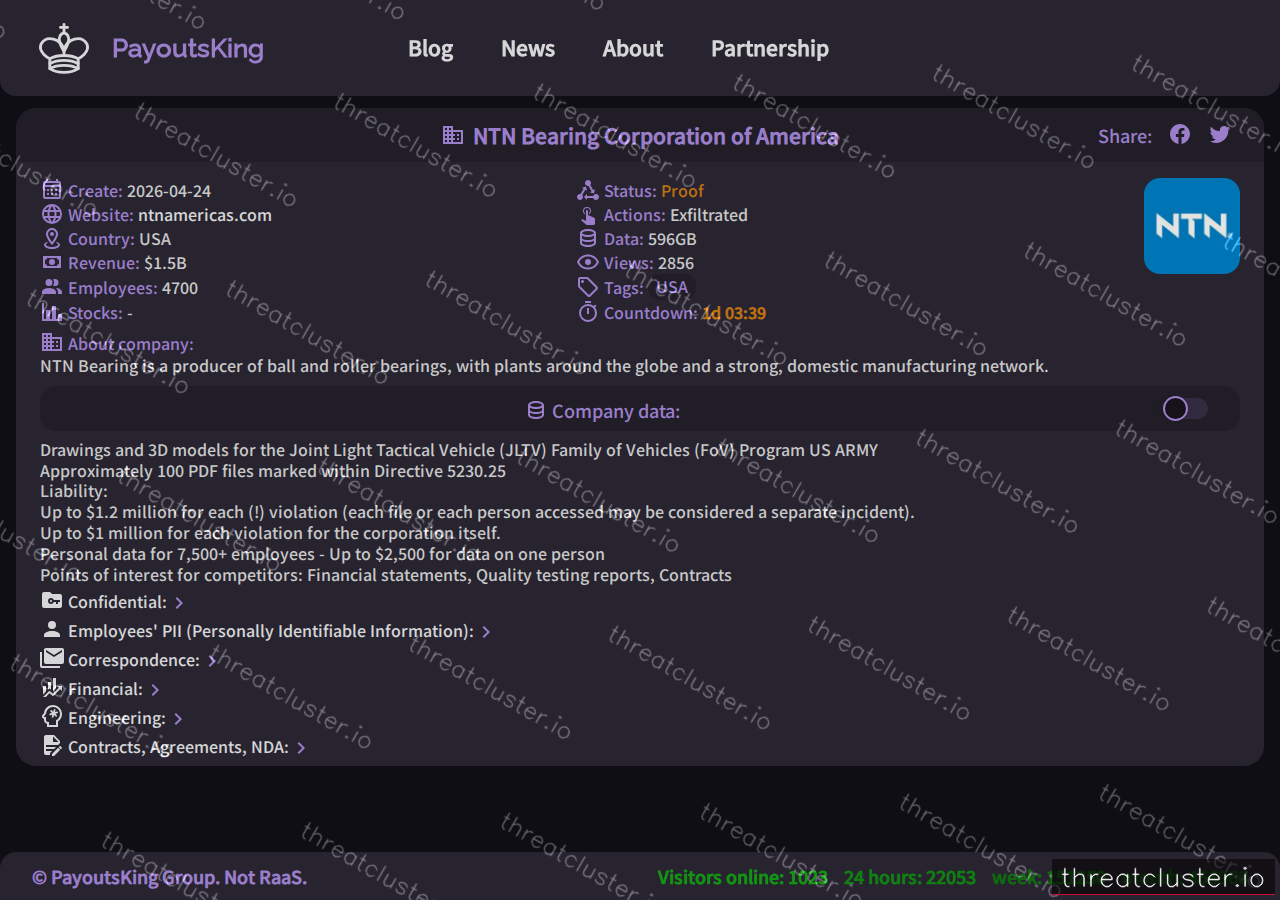Click the $1.5B revenue value

(x=165, y=264)
